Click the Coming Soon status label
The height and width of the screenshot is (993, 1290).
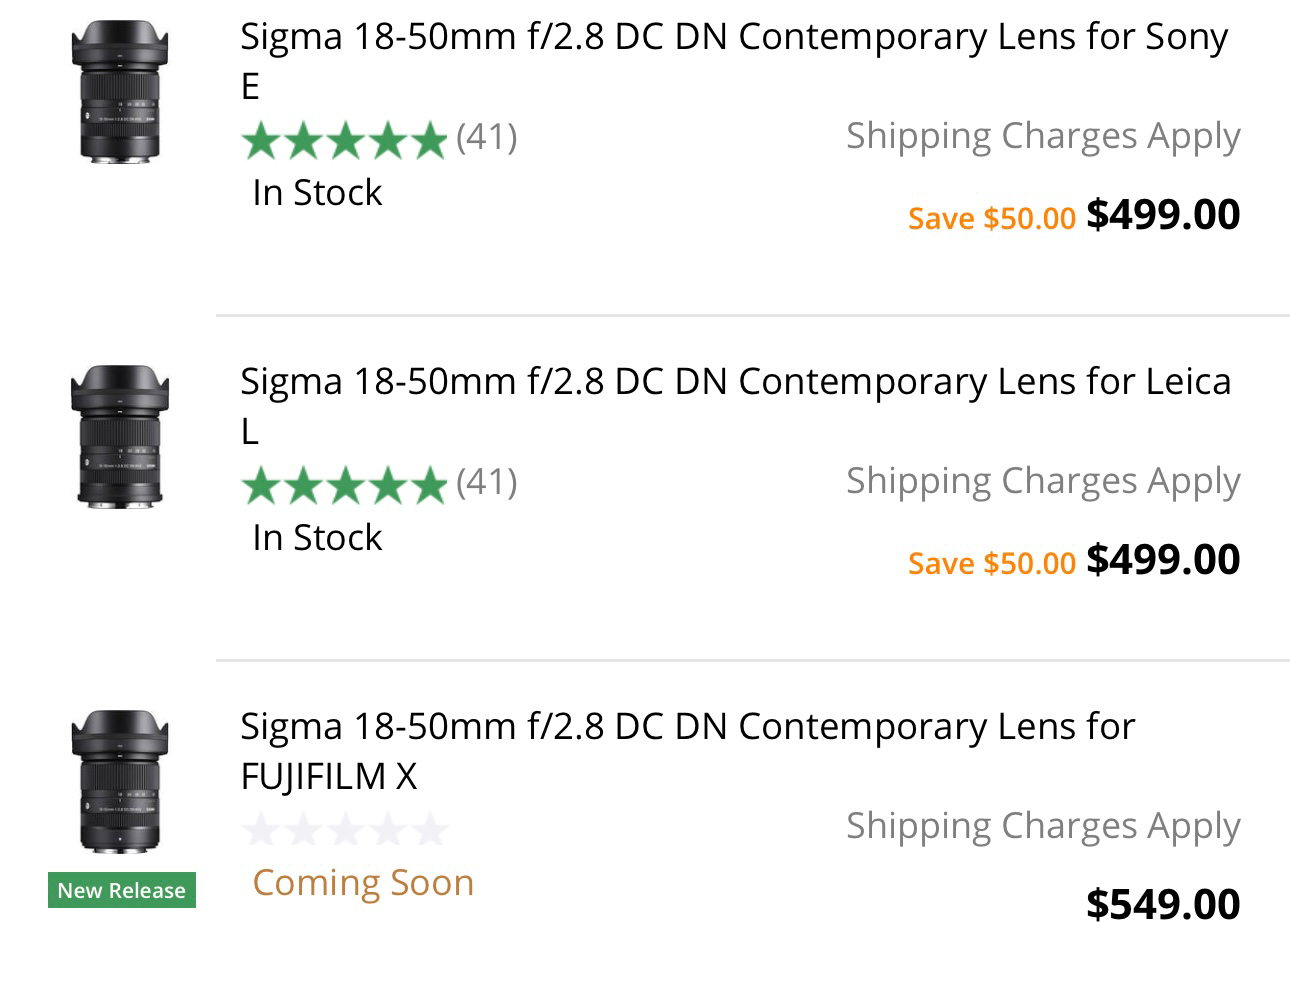tap(363, 883)
